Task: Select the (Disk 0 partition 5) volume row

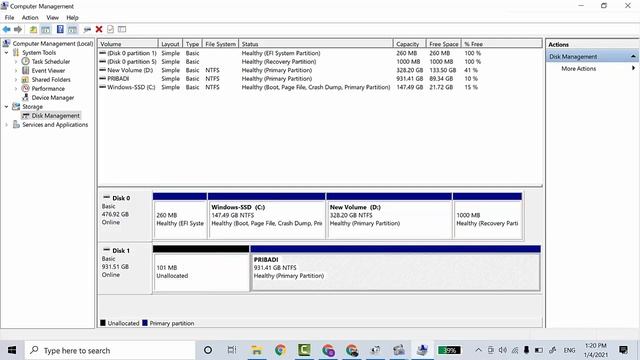Action: coord(320,62)
